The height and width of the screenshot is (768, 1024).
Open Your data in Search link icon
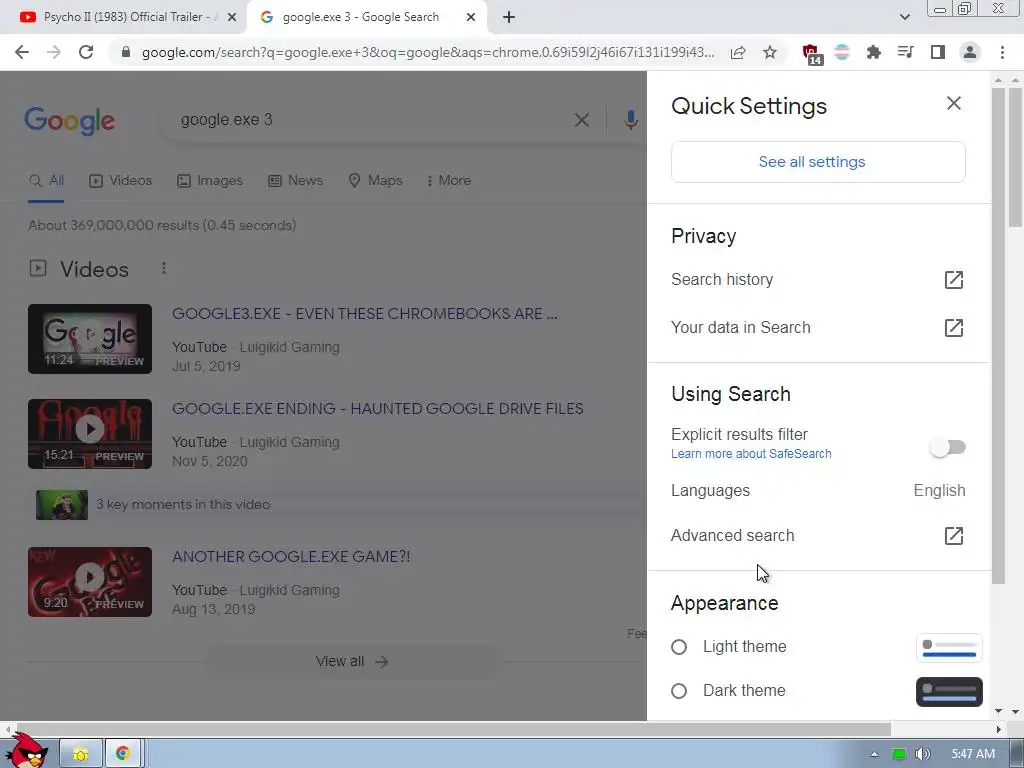tap(953, 327)
